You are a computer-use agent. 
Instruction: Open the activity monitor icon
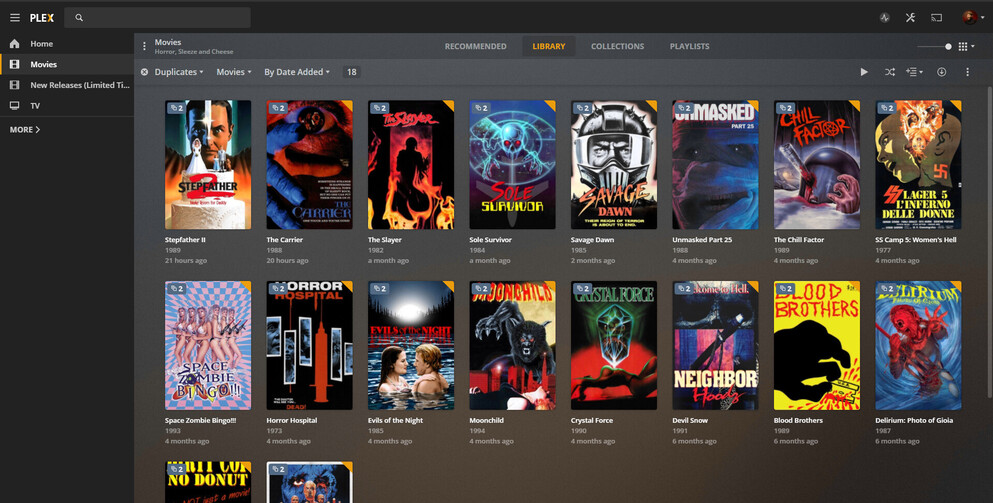click(885, 18)
